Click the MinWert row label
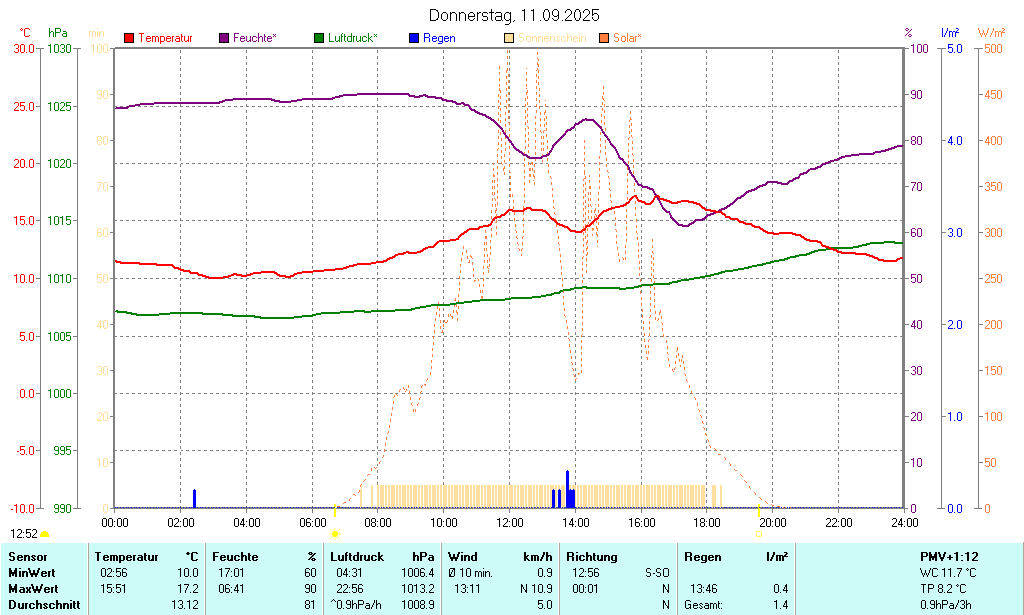The width and height of the screenshot is (1024, 615). [32, 573]
